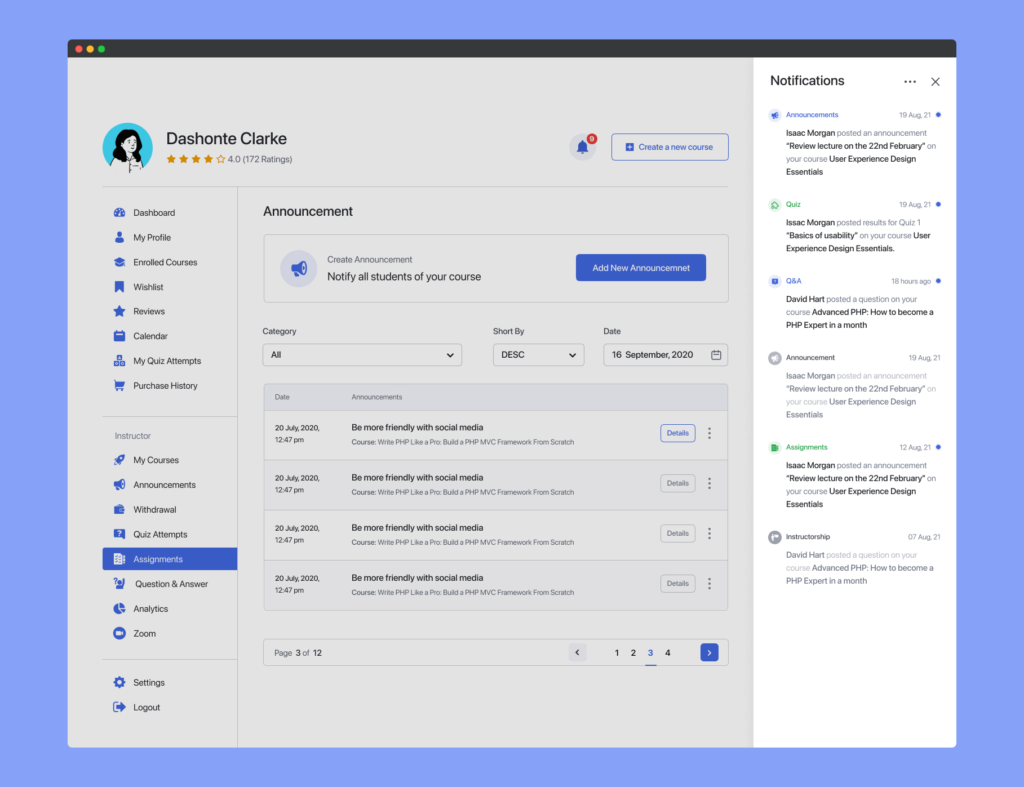Click the "Date" table column header
The width and height of the screenshot is (1024, 787).
282,397
